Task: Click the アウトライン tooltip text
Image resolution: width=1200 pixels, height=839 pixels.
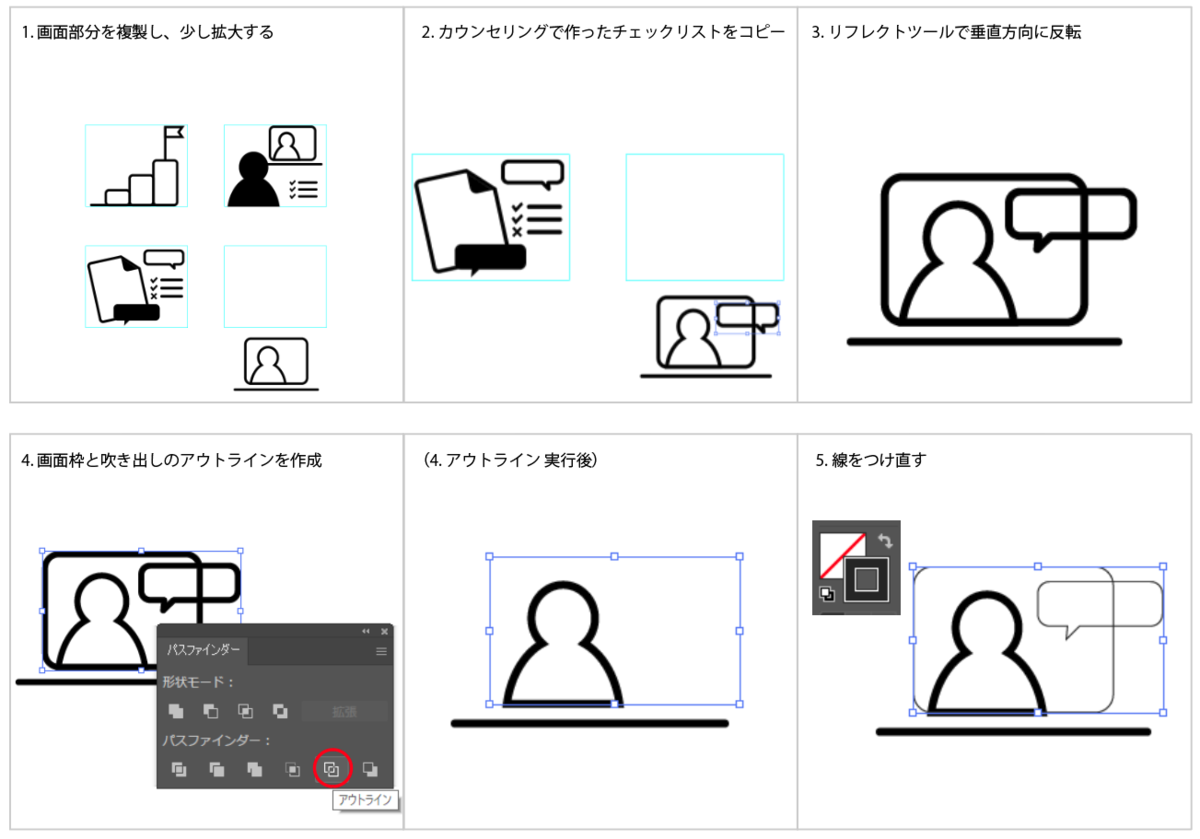Action: point(366,800)
